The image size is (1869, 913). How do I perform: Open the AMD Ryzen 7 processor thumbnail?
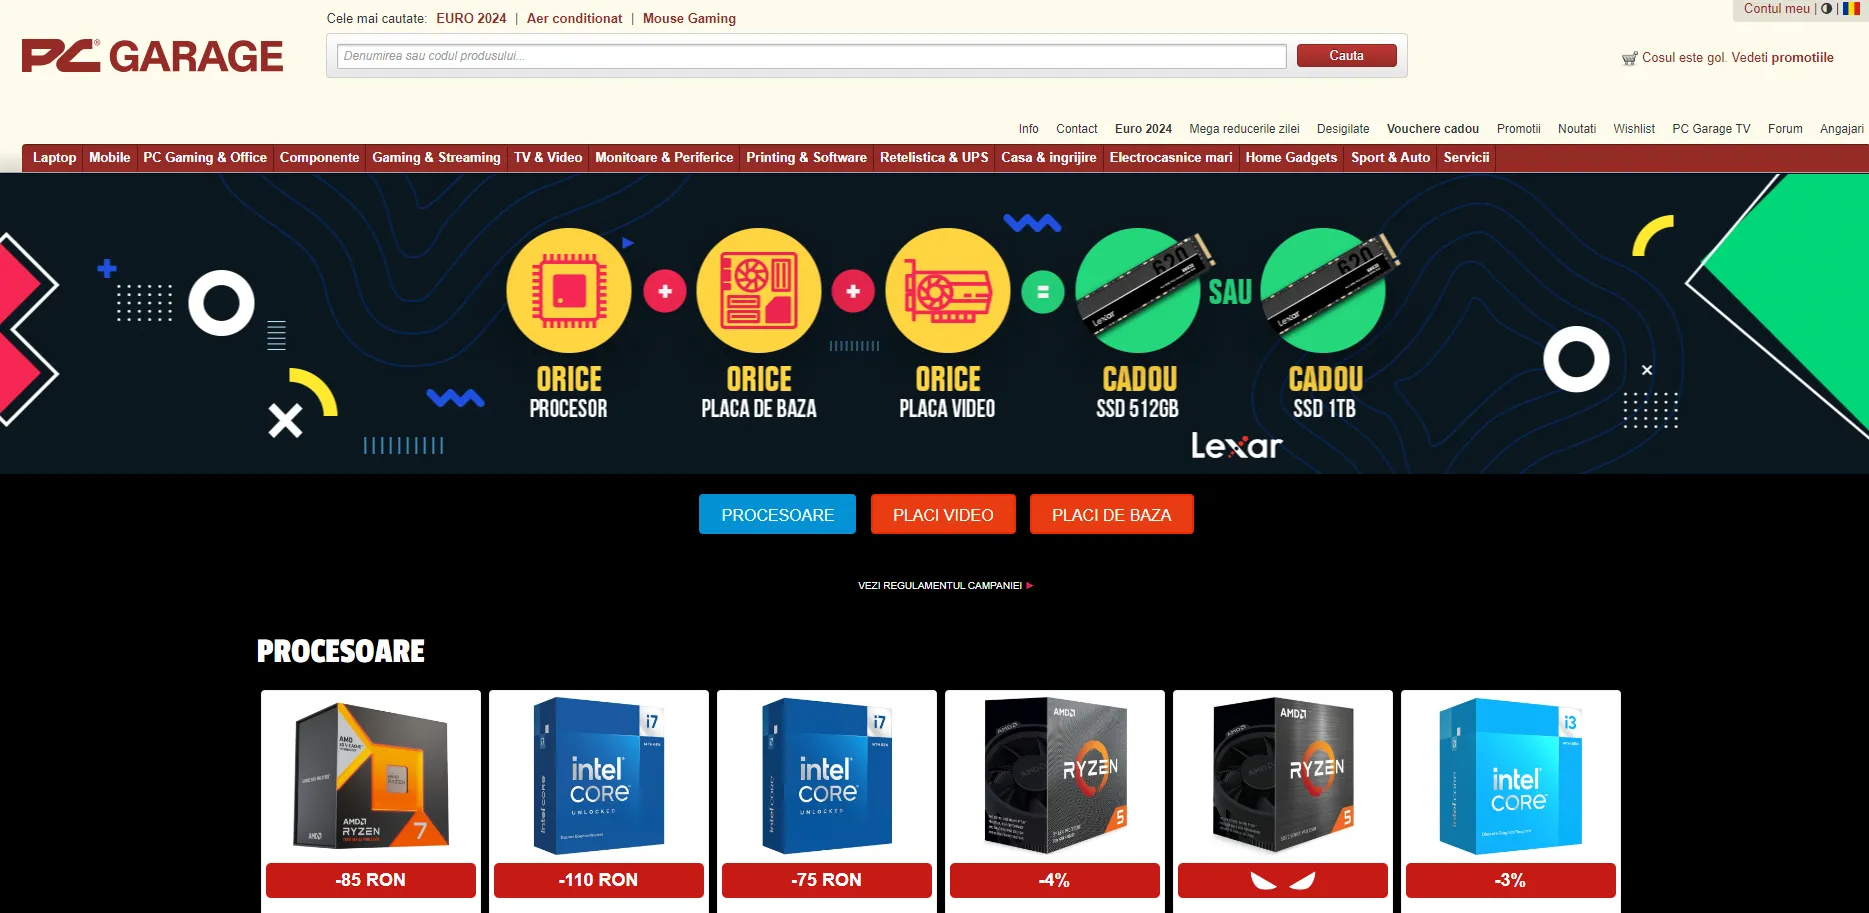(371, 775)
